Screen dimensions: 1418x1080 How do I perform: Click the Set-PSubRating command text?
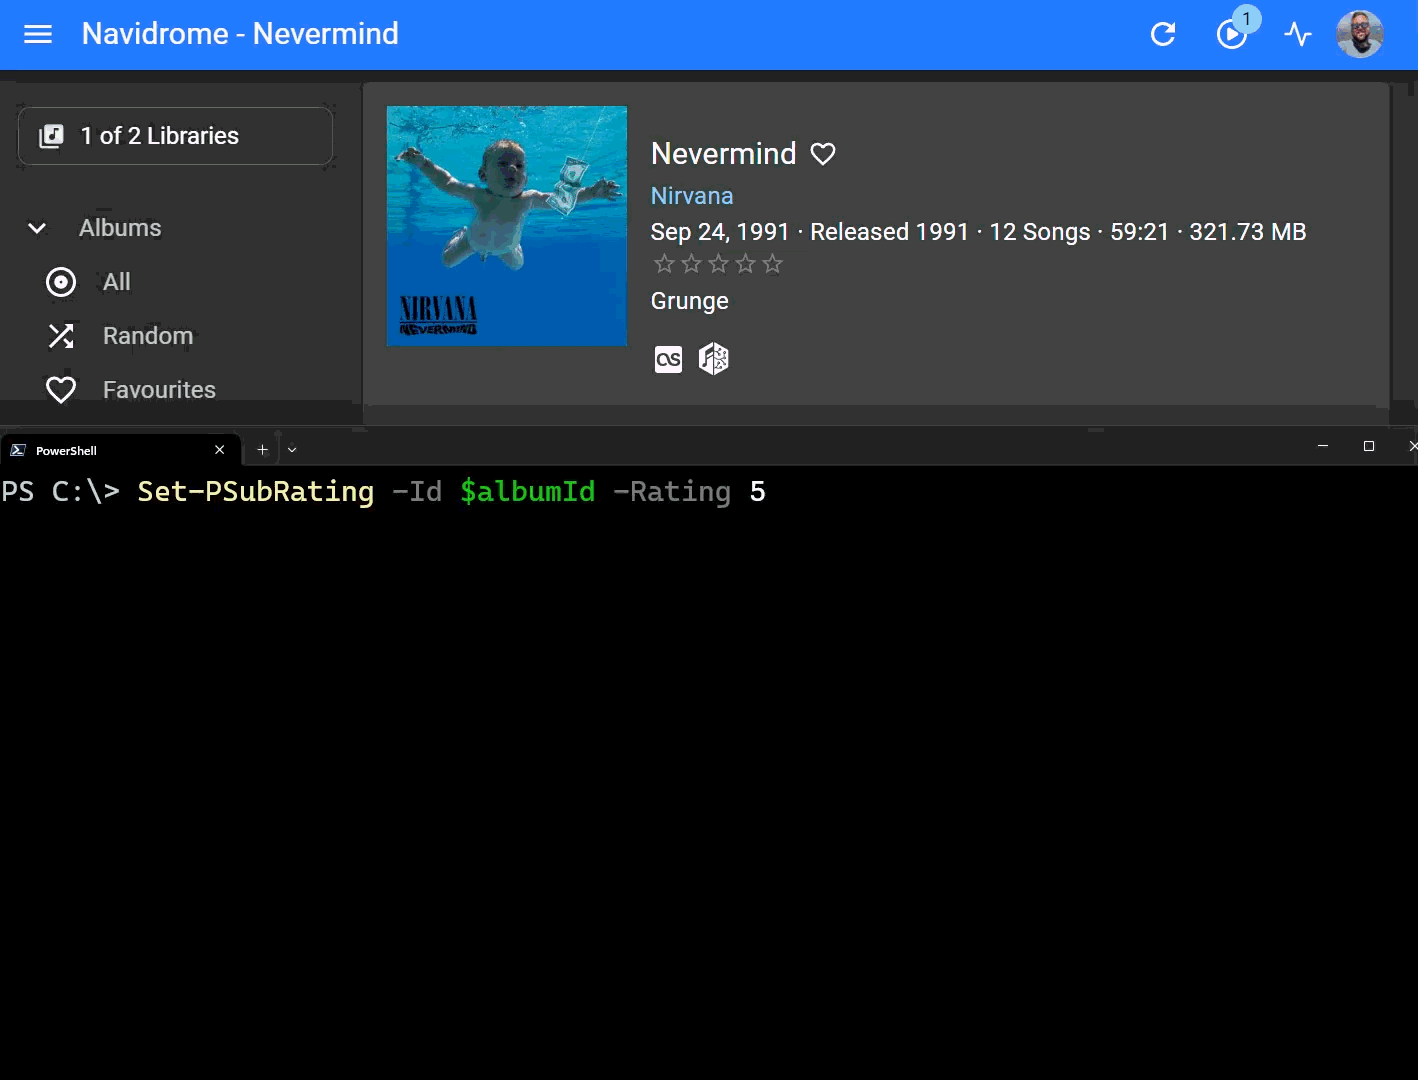255,491
